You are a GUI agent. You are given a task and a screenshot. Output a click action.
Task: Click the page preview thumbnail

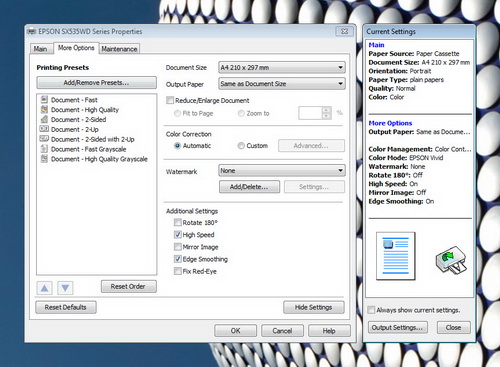tap(396, 256)
